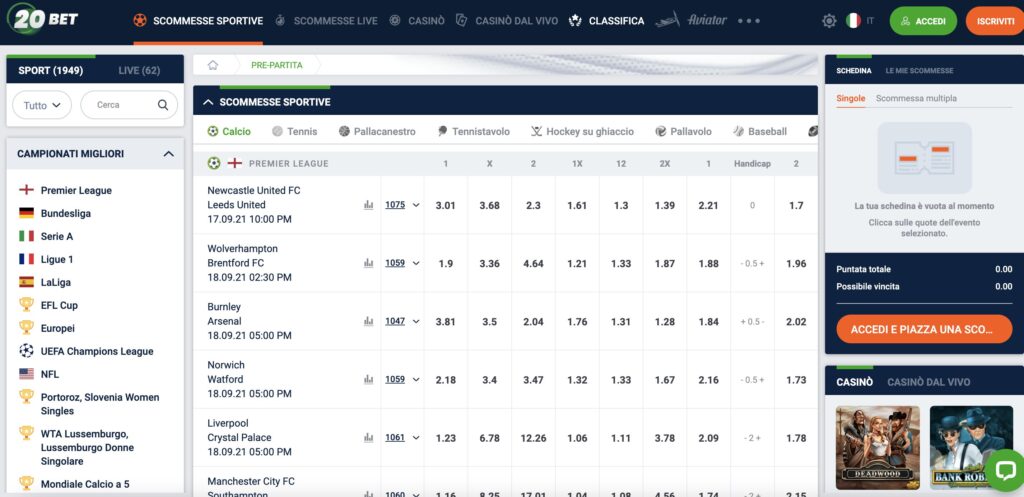Click the Aviator plane icon
The height and width of the screenshot is (497, 1024).
coord(667,20)
